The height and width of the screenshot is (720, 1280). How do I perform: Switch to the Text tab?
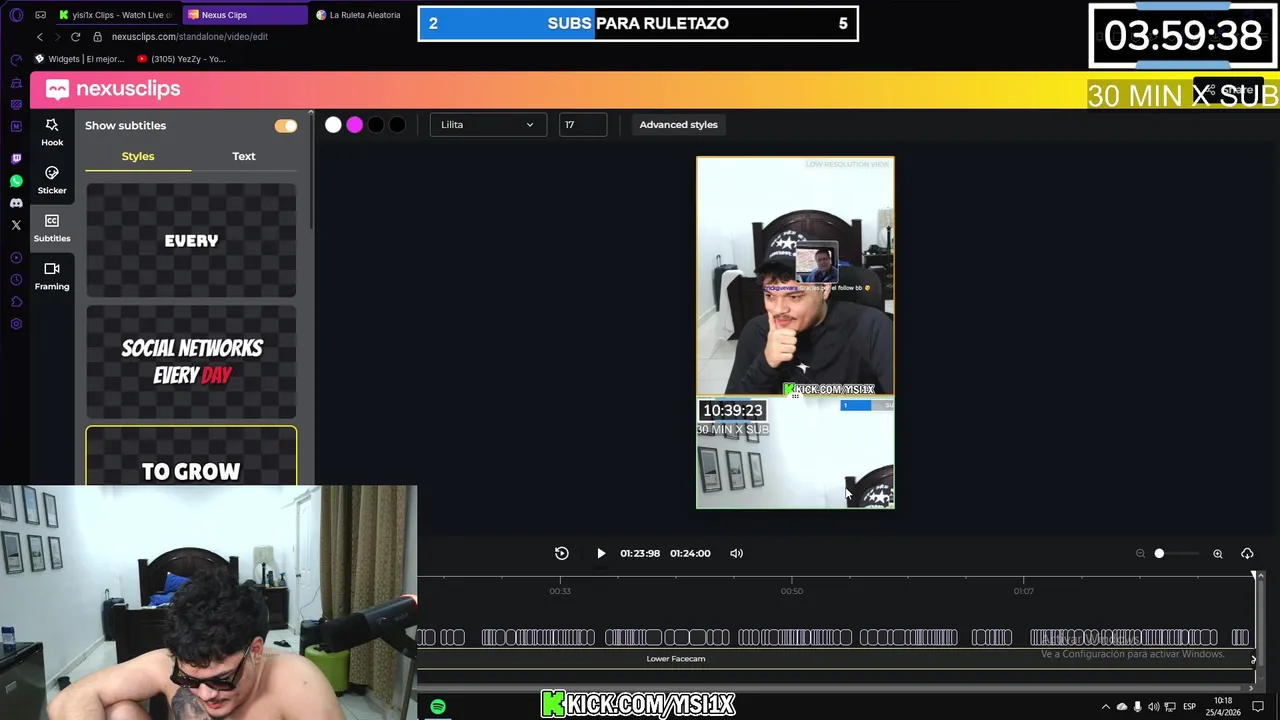click(x=244, y=156)
